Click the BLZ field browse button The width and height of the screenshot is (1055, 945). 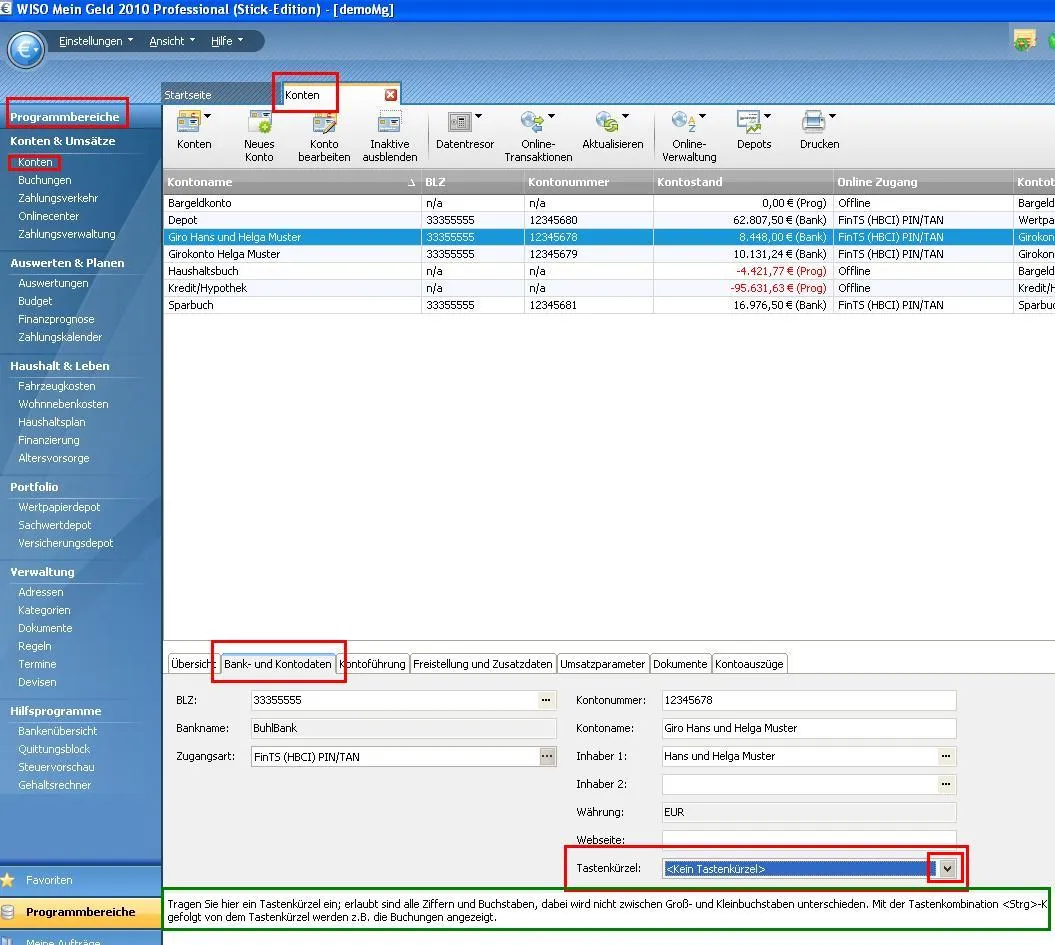click(x=546, y=700)
